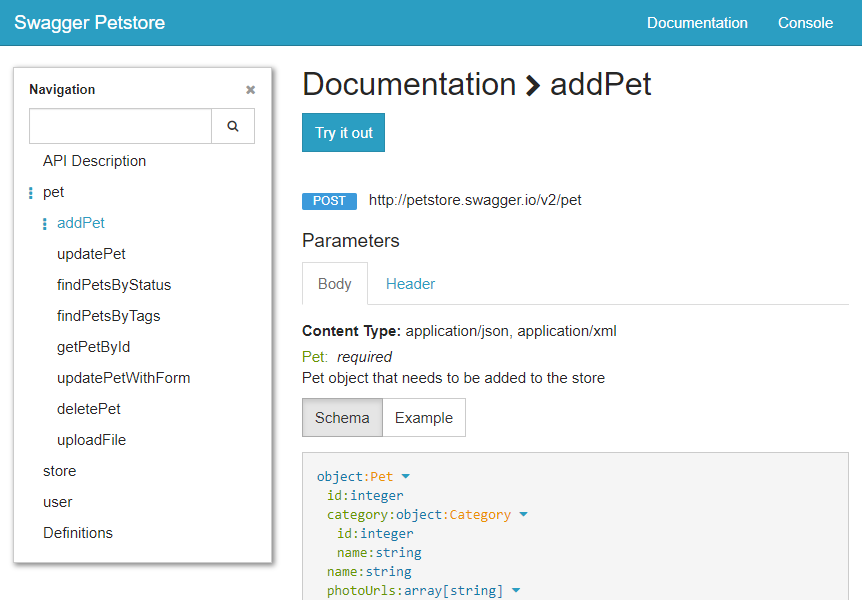Click the Pet parameter name label
Screen dimensions: 862x600
314,357
